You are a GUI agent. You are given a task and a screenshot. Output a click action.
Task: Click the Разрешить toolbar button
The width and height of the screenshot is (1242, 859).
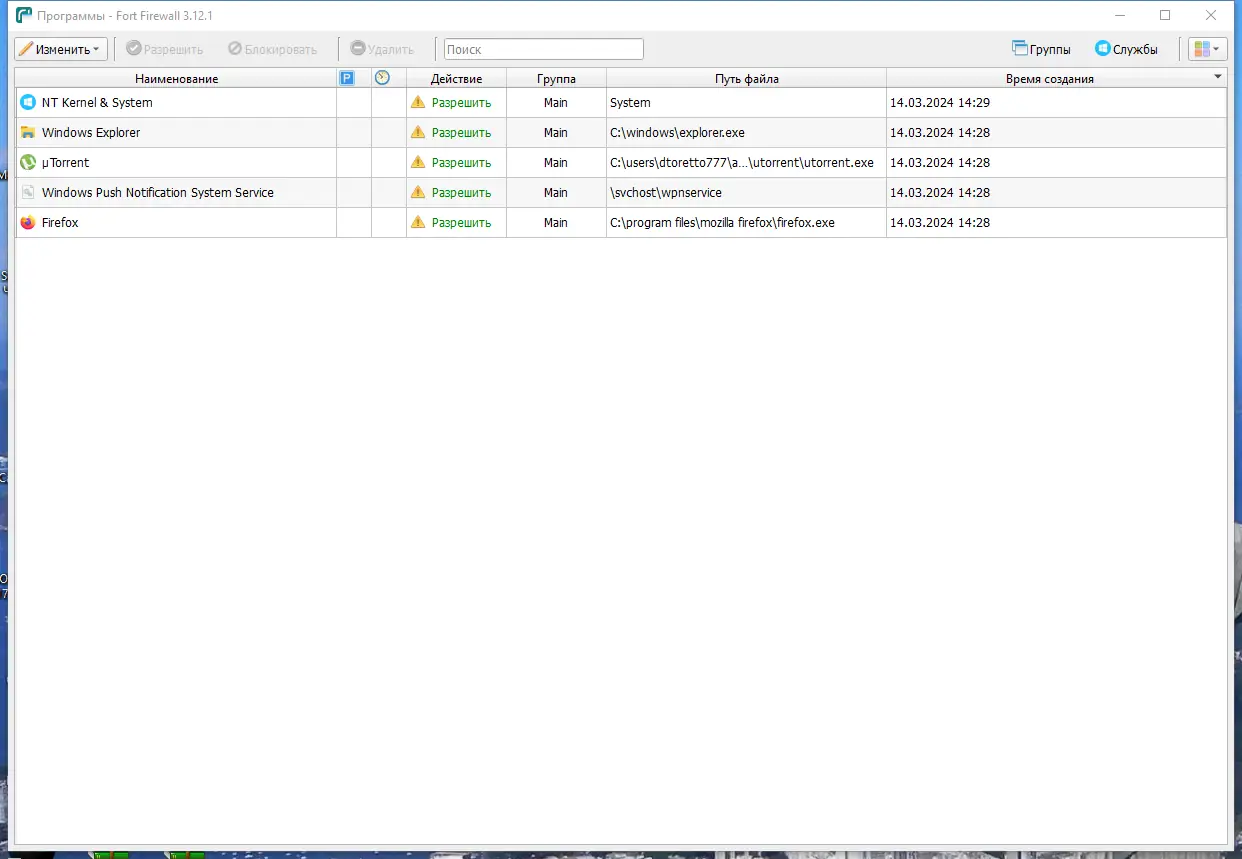(165, 49)
